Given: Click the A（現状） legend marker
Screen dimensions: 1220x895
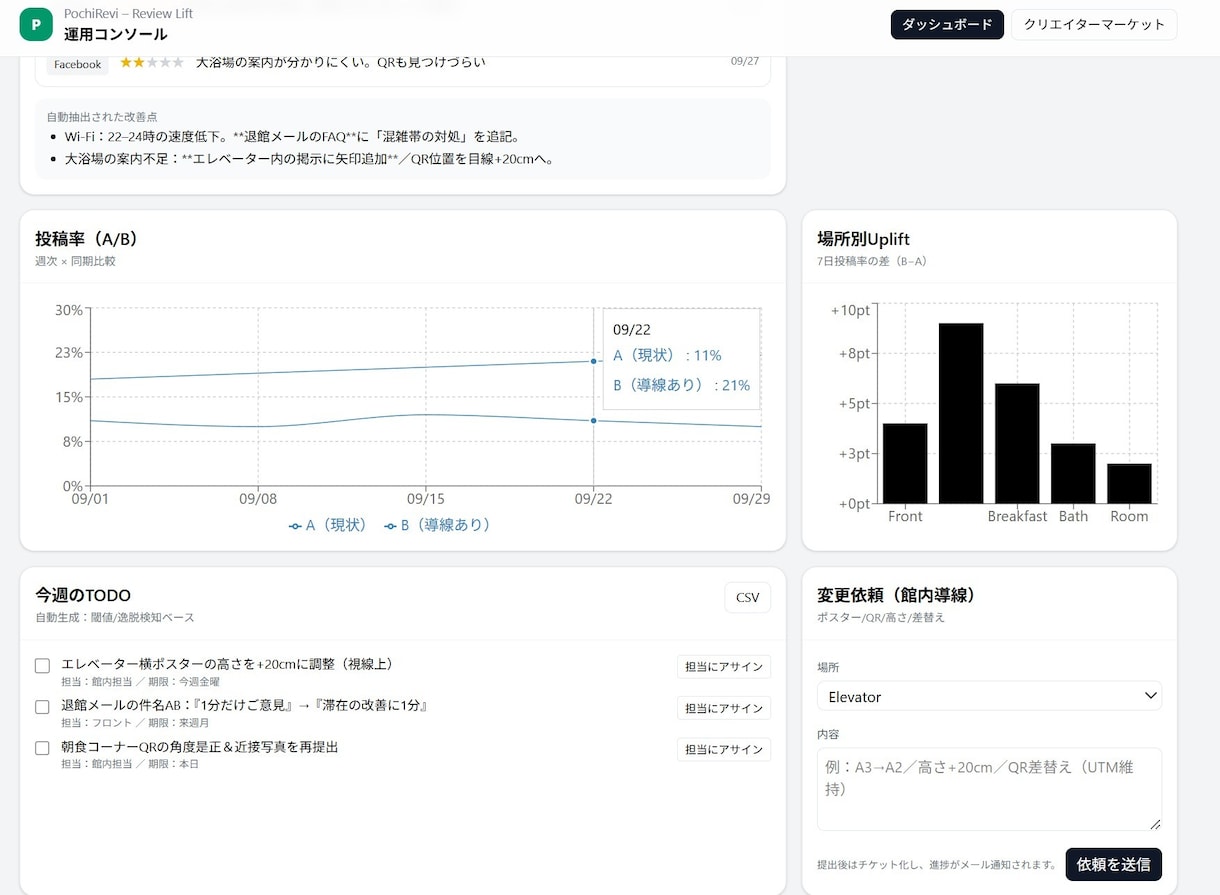Looking at the screenshot, I should (x=295, y=526).
